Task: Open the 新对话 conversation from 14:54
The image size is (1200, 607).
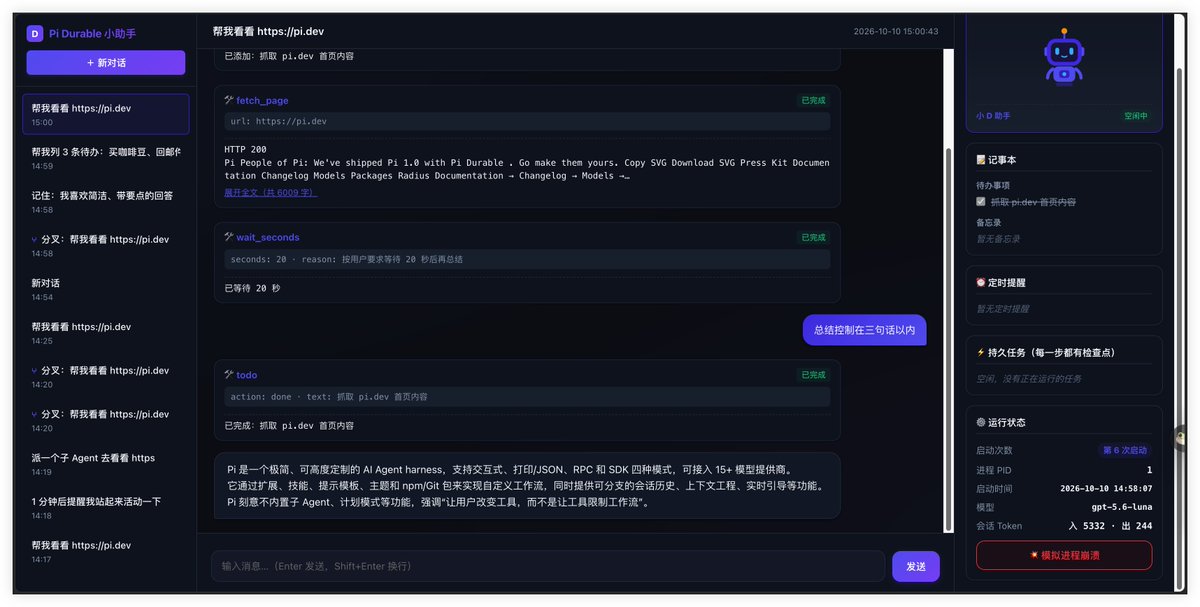Action: pos(106,289)
